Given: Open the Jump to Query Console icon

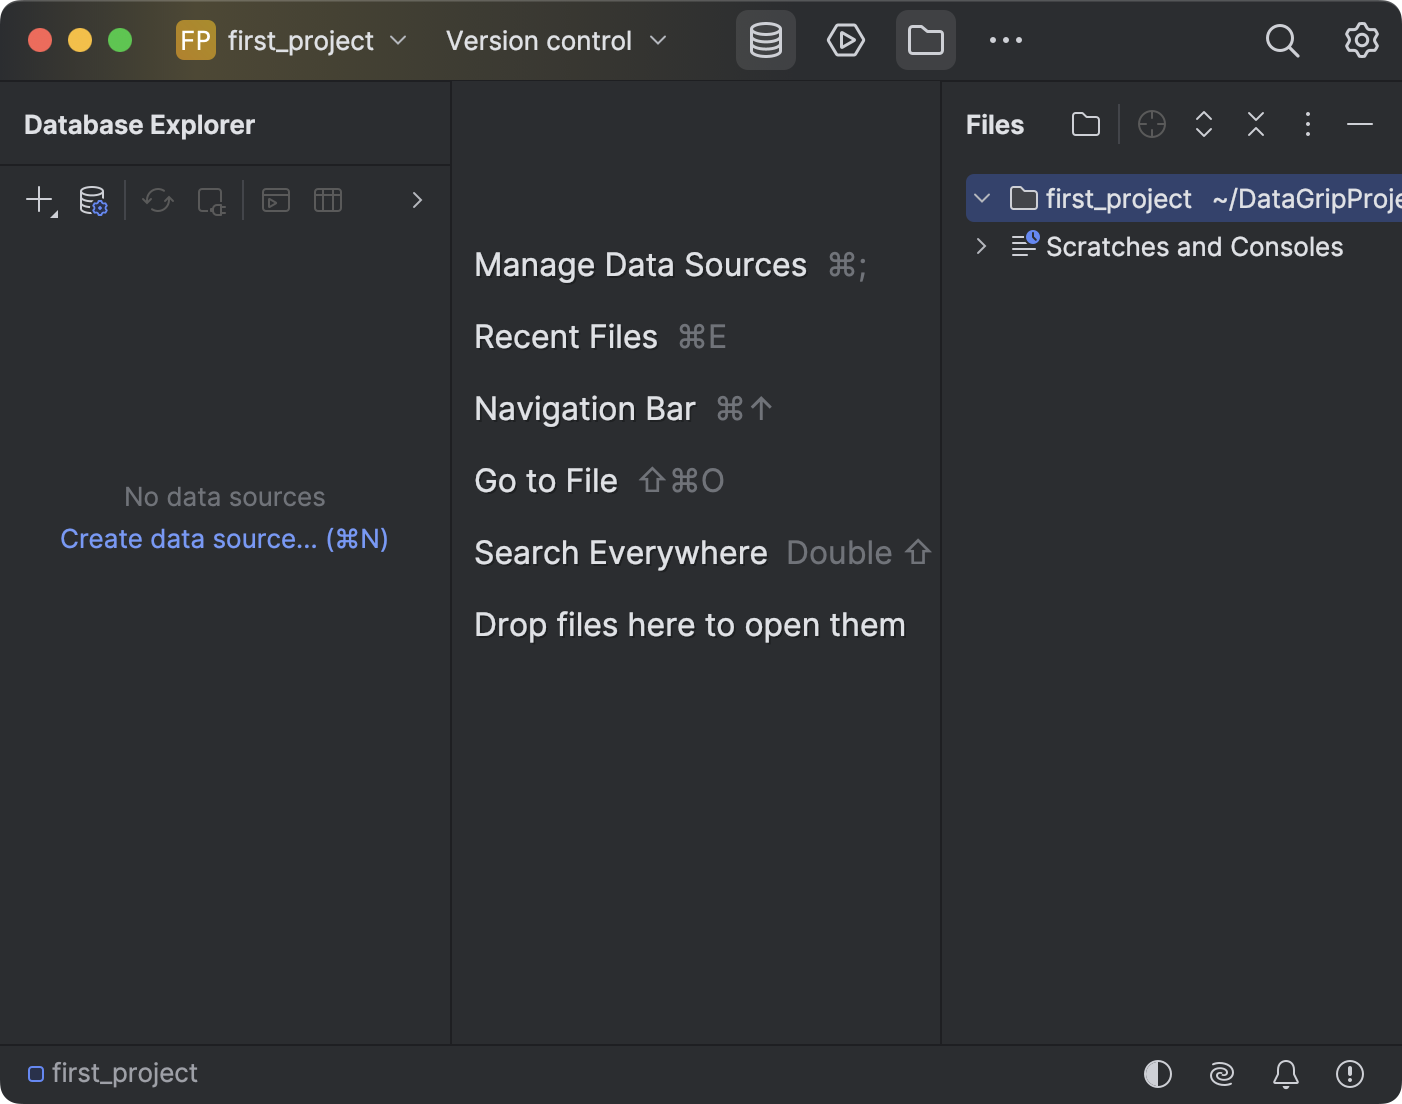Looking at the screenshot, I should (275, 200).
